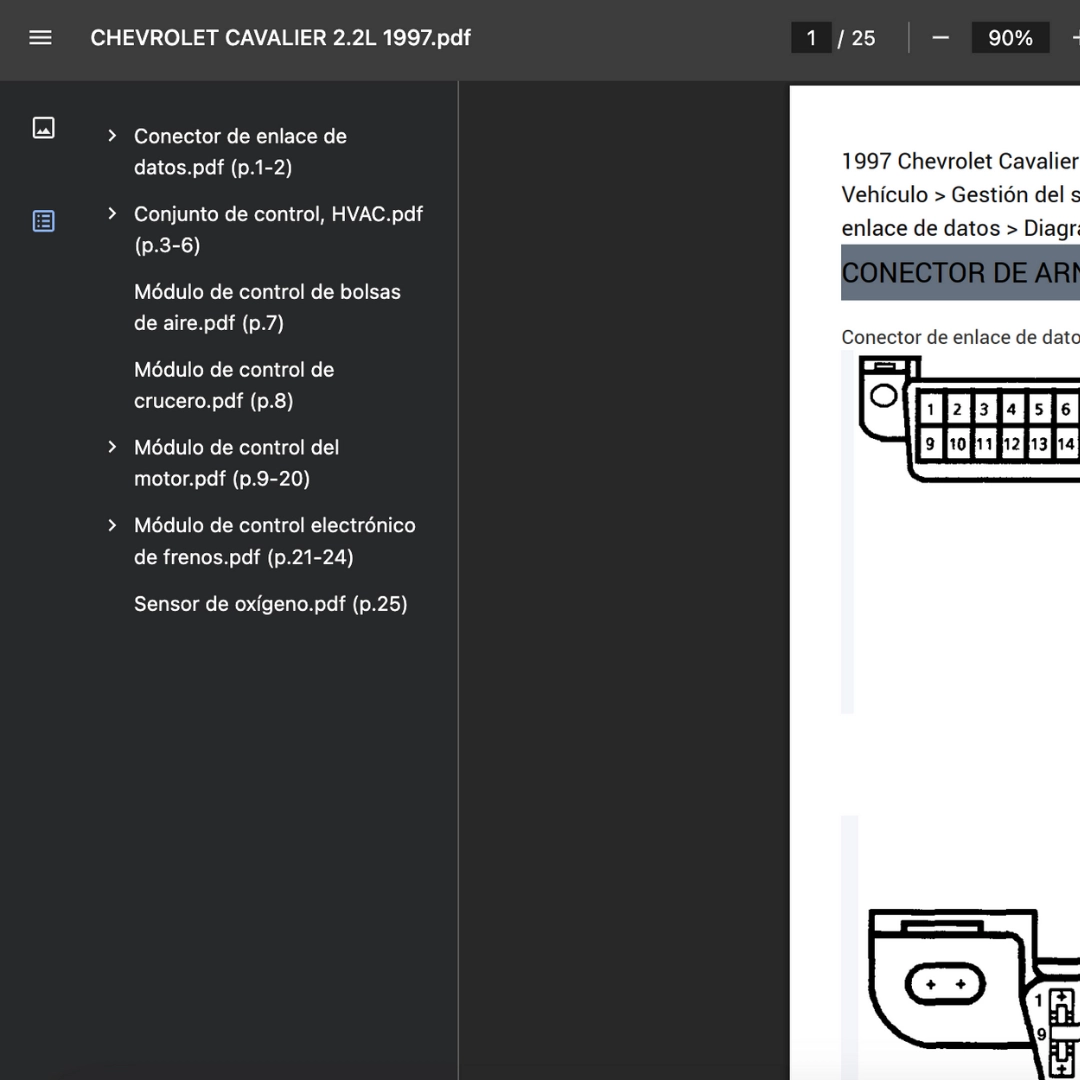Screen dimensions: 1080x1080
Task: Expand Módulo de control del motor.pdf outline
Action: pos(112,447)
